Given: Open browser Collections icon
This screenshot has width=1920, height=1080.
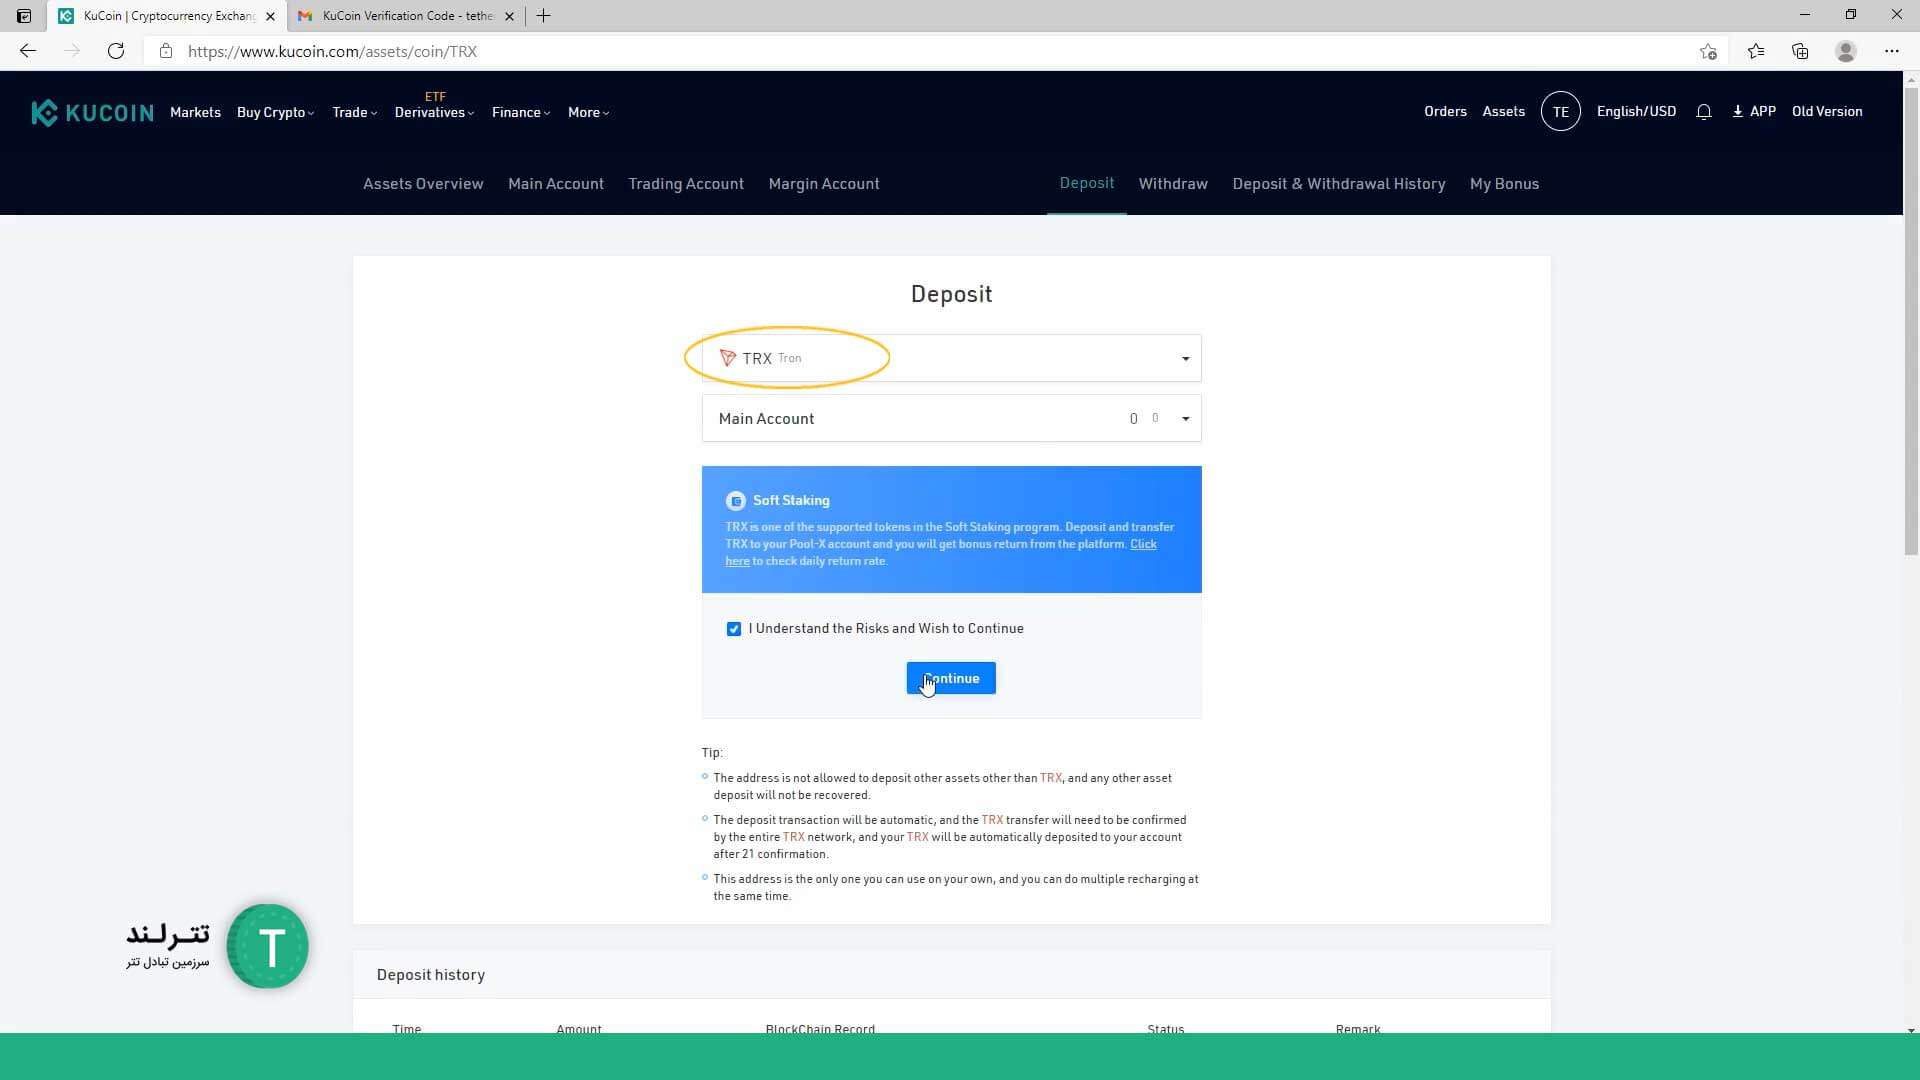Looking at the screenshot, I should (1800, 51).
